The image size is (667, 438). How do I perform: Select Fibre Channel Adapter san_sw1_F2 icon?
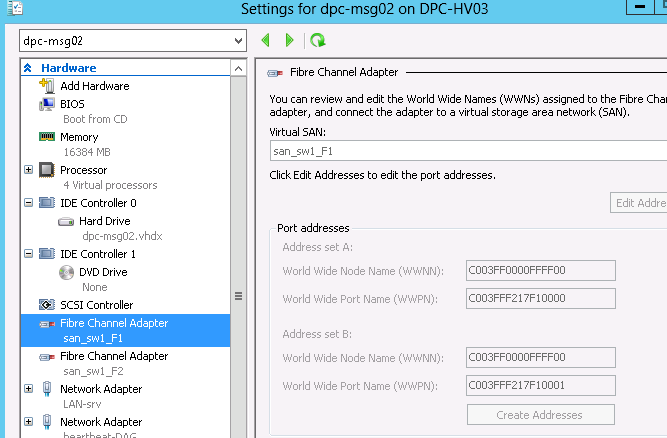[x=47, y=357]
